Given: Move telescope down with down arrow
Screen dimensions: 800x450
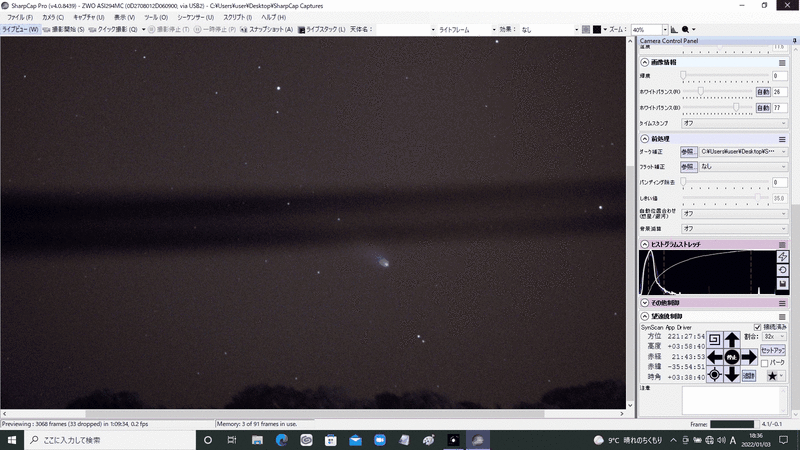Looking at the screenshot, I should [x=732, y=375].
